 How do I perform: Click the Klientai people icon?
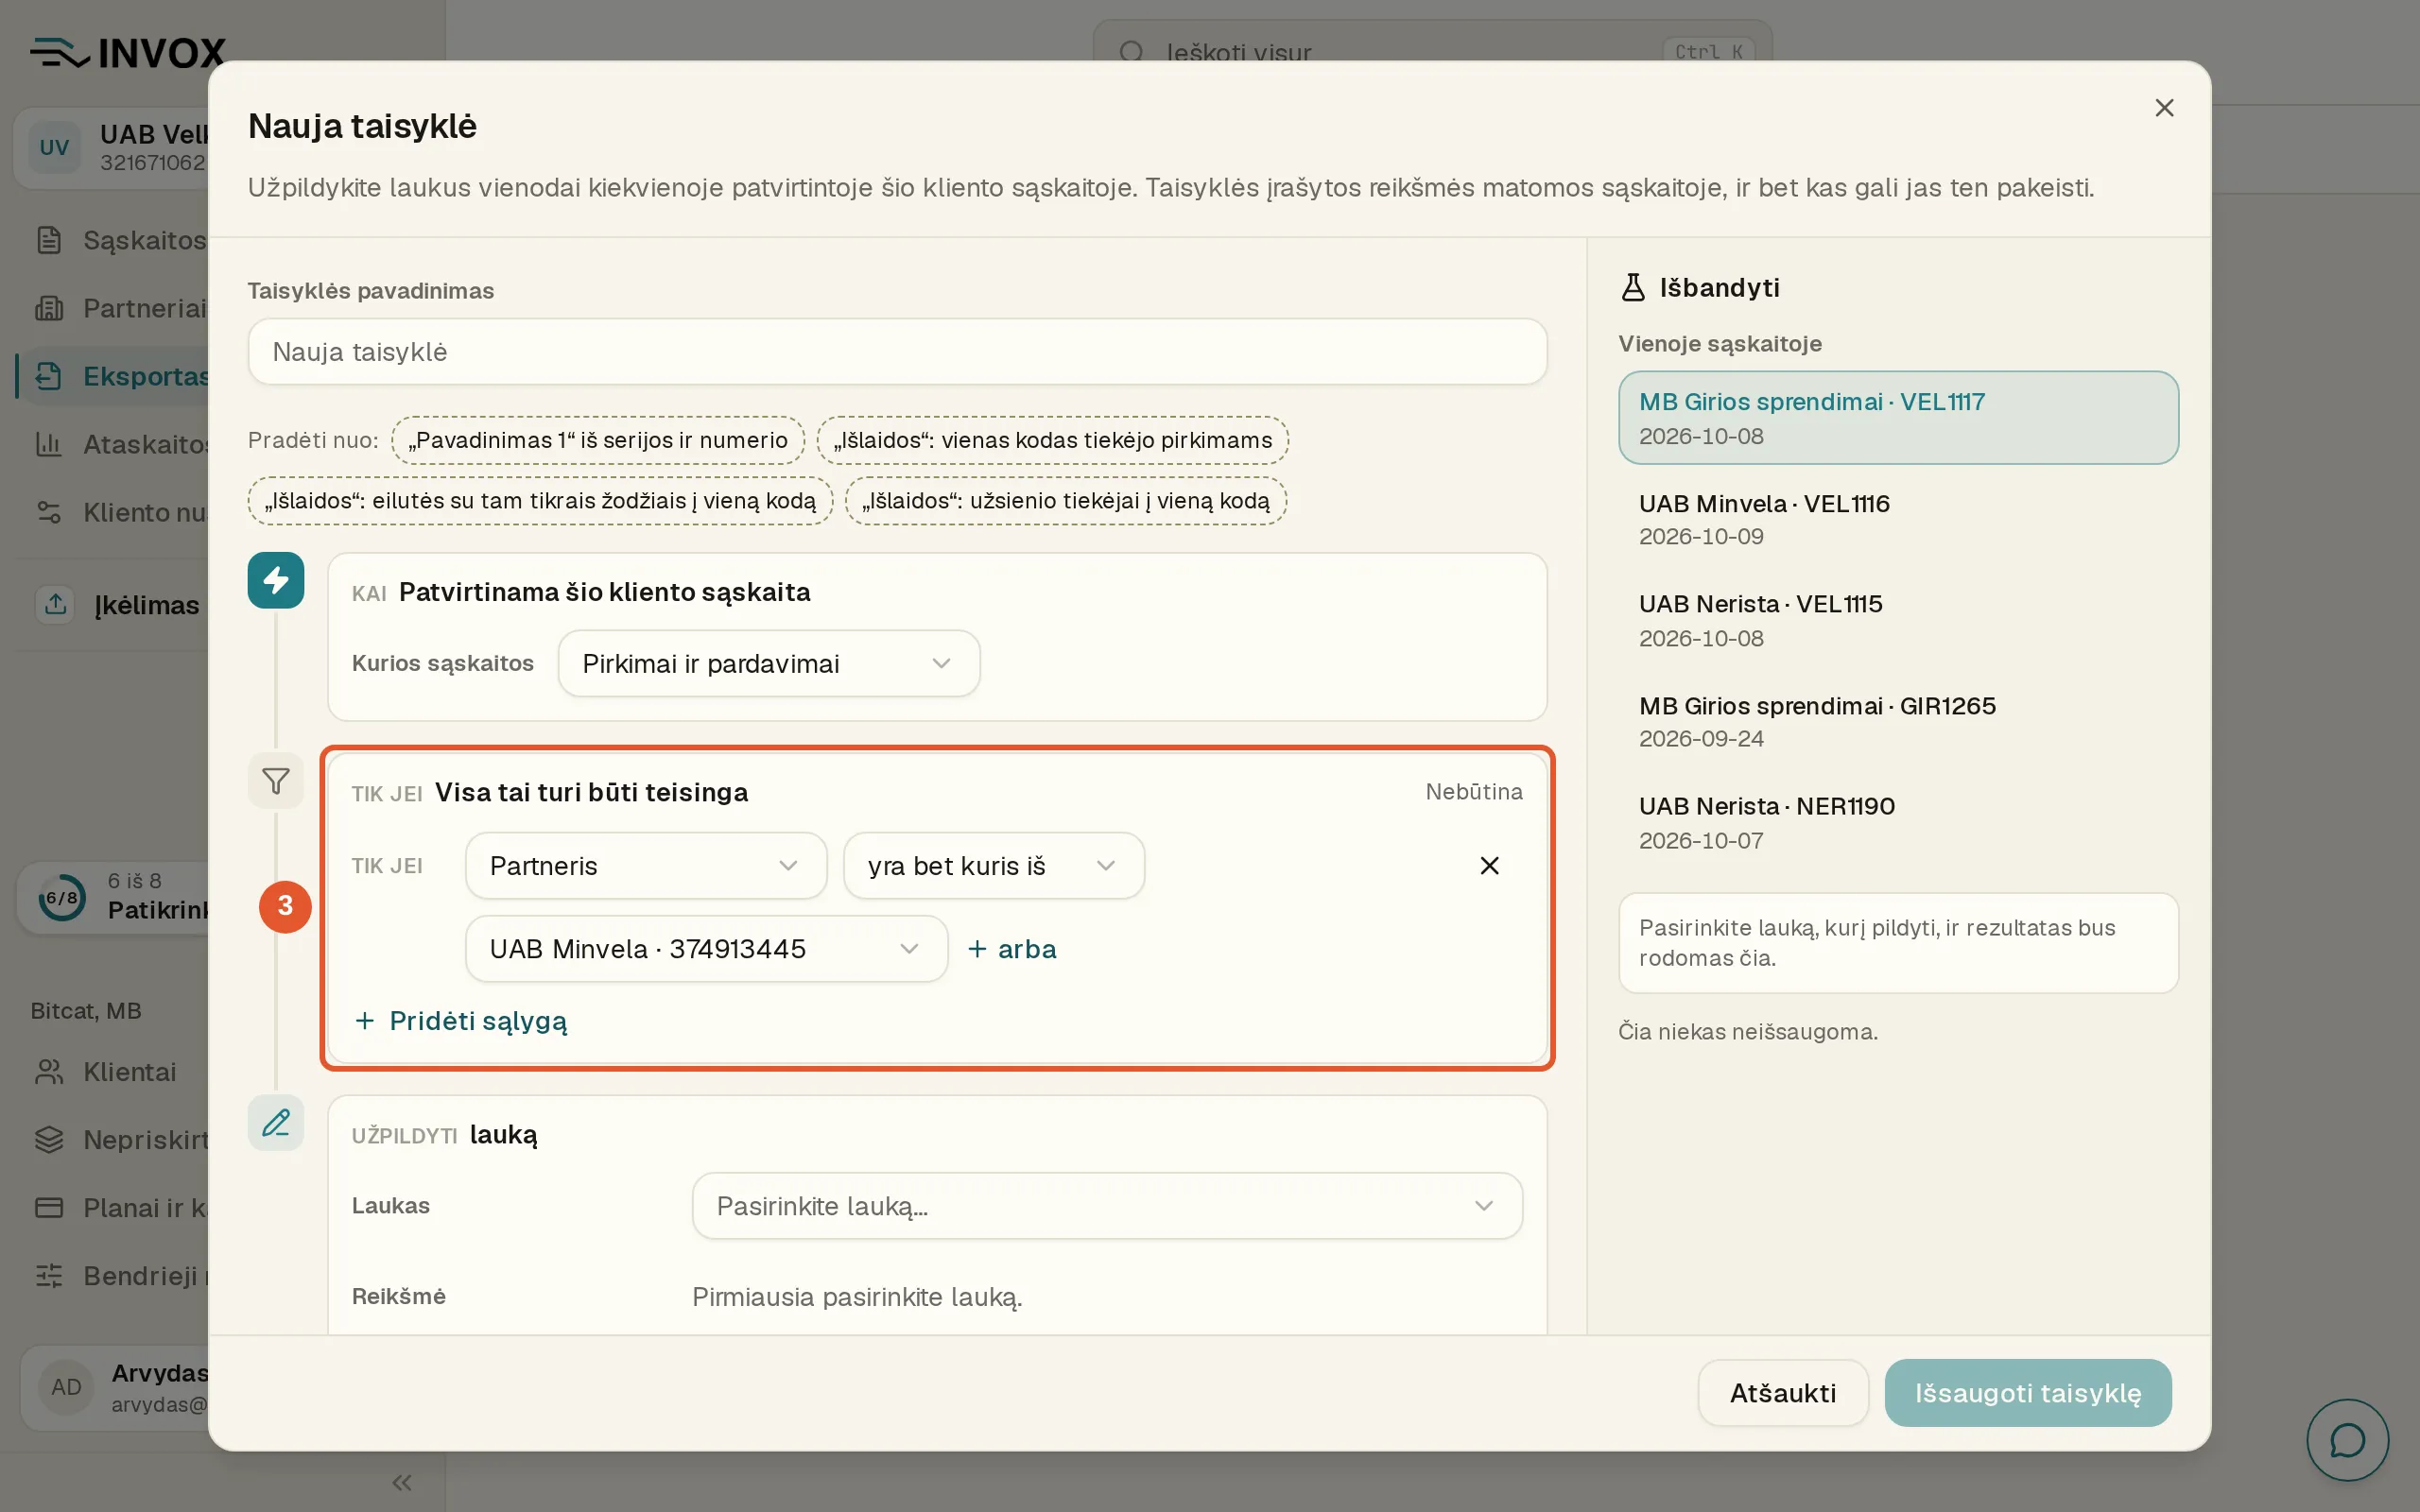pos(49,1072)
